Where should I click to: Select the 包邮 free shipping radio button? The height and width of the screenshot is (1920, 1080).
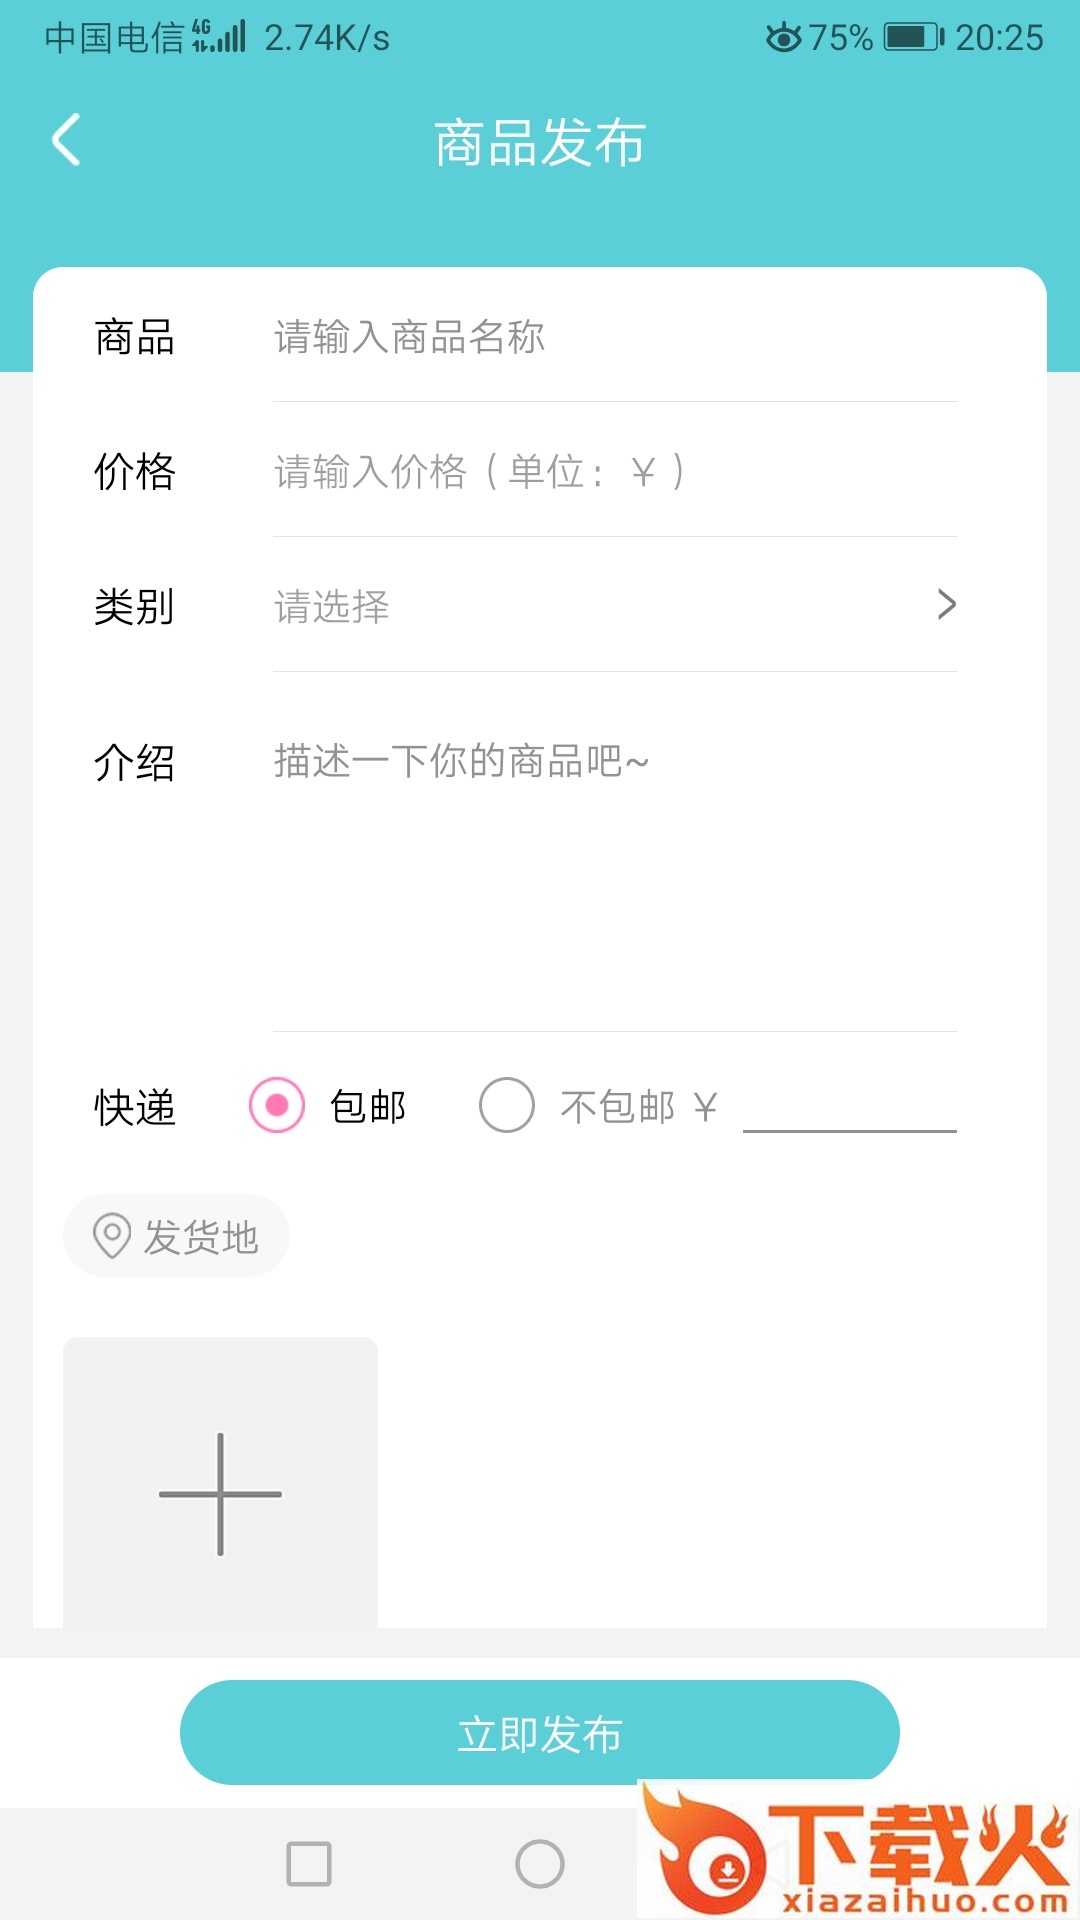click(277, 1105)
